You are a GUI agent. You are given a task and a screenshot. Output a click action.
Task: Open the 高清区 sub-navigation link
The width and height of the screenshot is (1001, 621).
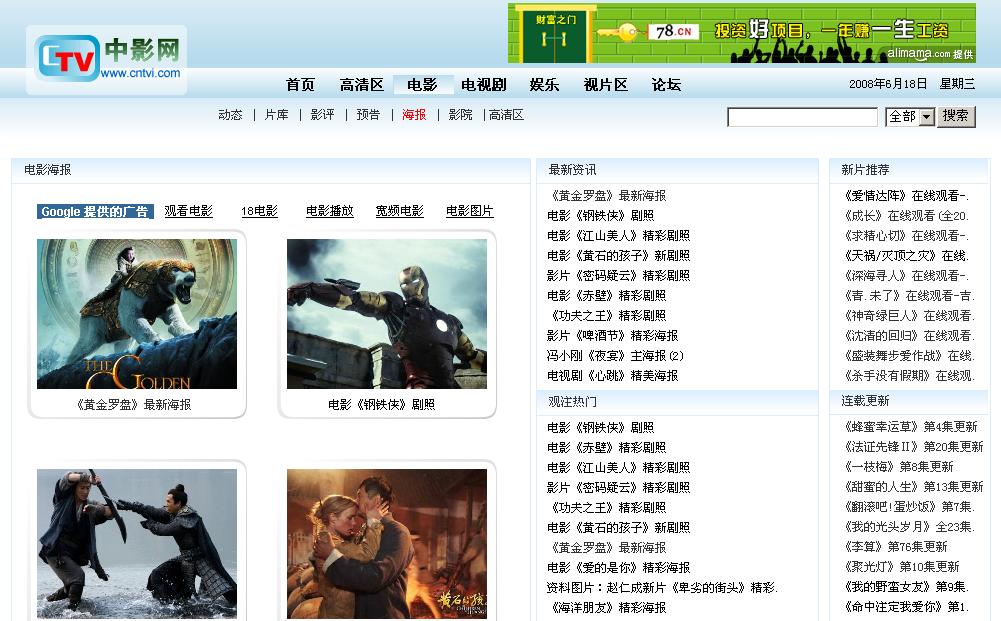[506, 115]
